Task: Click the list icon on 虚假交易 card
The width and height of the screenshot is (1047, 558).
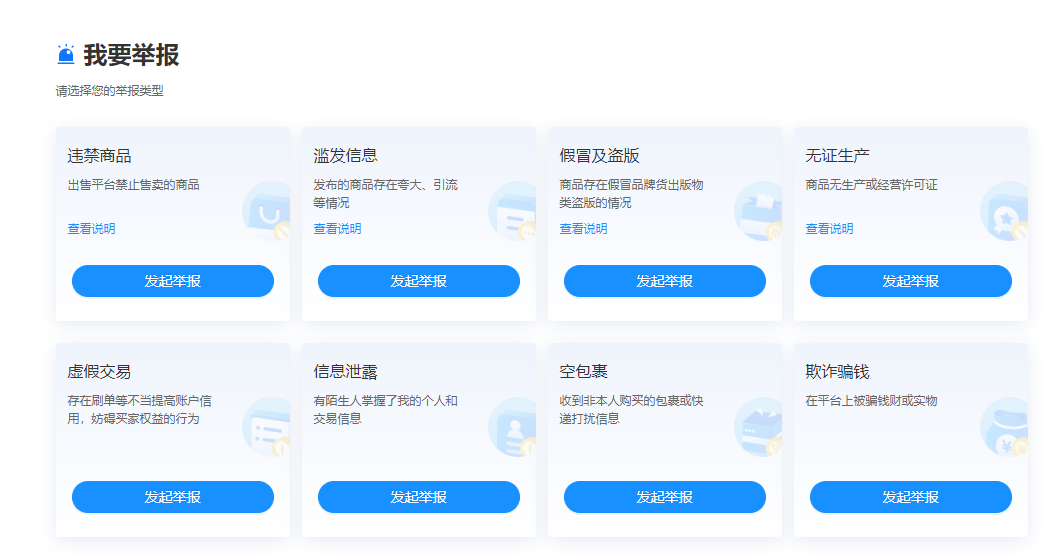Action: (x=267, y=428)
